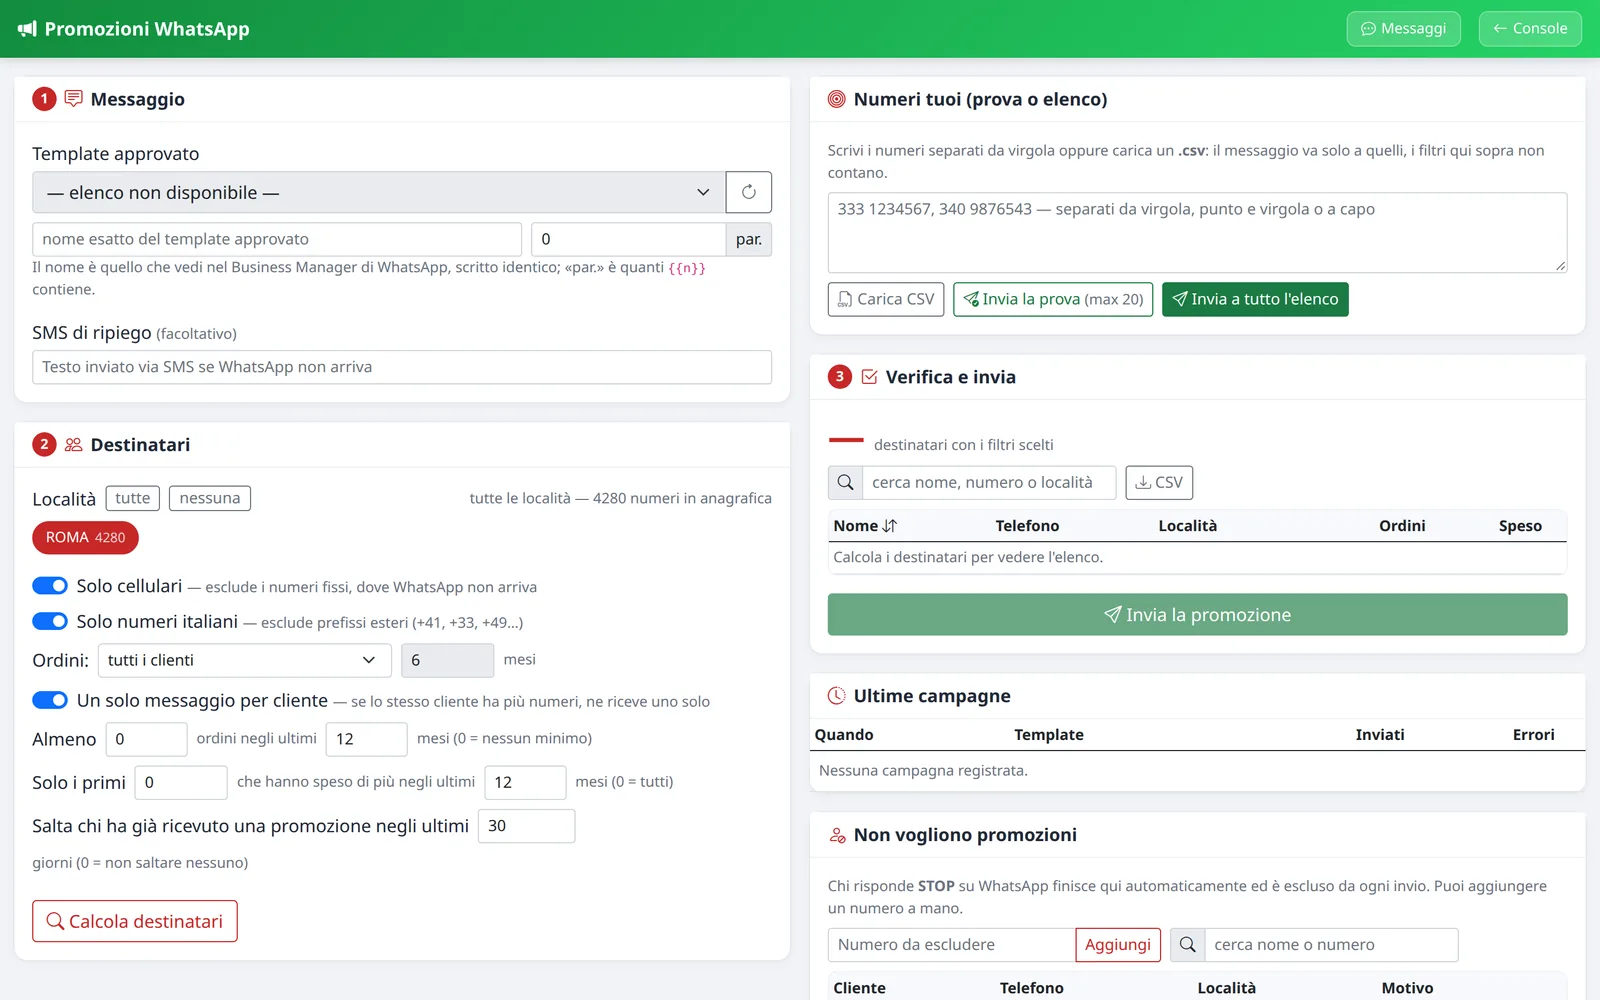
Task: Click the megaphone icon beside Promozioni WhatsApp
Action: (x=27, y=29)
